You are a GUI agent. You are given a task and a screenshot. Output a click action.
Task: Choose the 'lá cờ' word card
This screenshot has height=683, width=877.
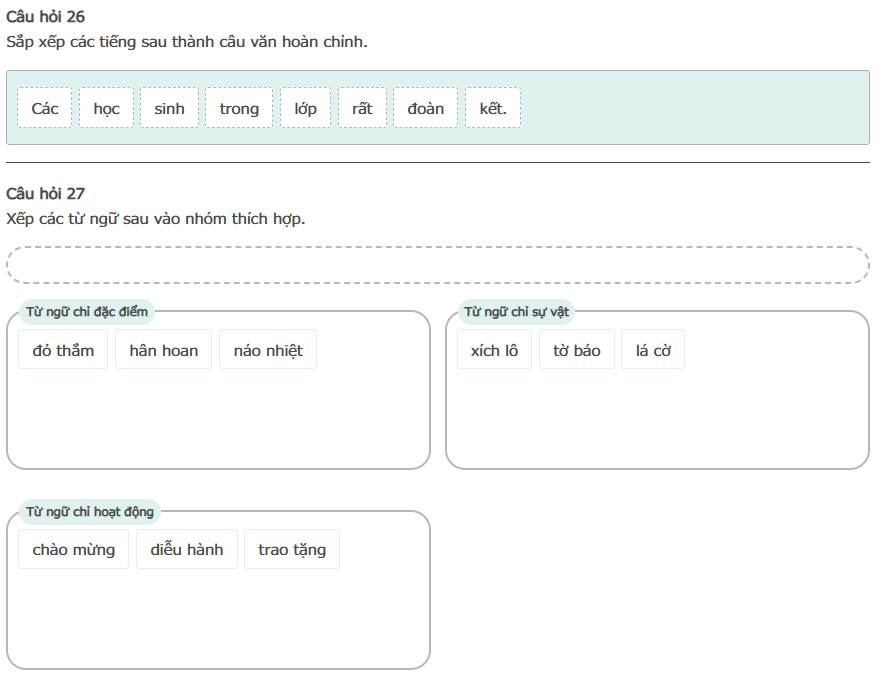pyautogui.click(x=653, y=350)
